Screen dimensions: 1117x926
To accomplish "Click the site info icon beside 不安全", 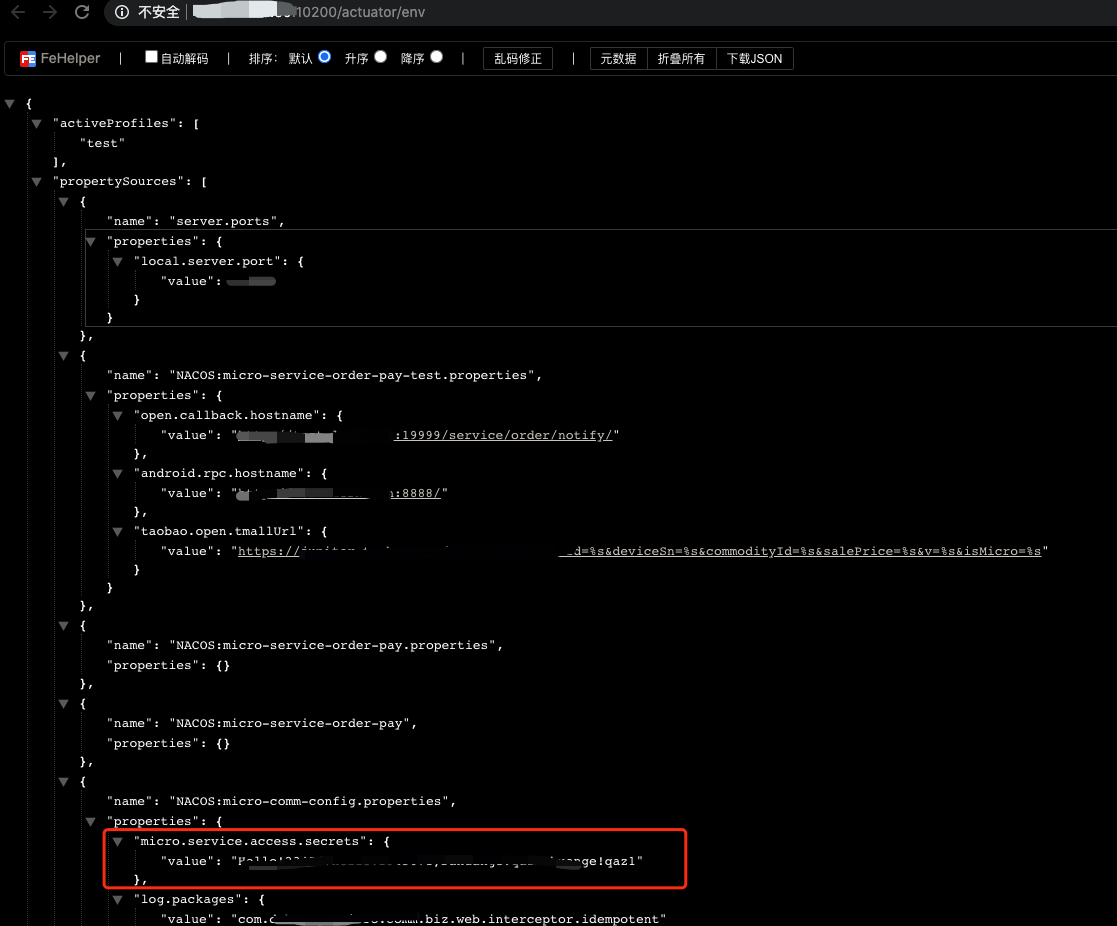I will 122,12.
